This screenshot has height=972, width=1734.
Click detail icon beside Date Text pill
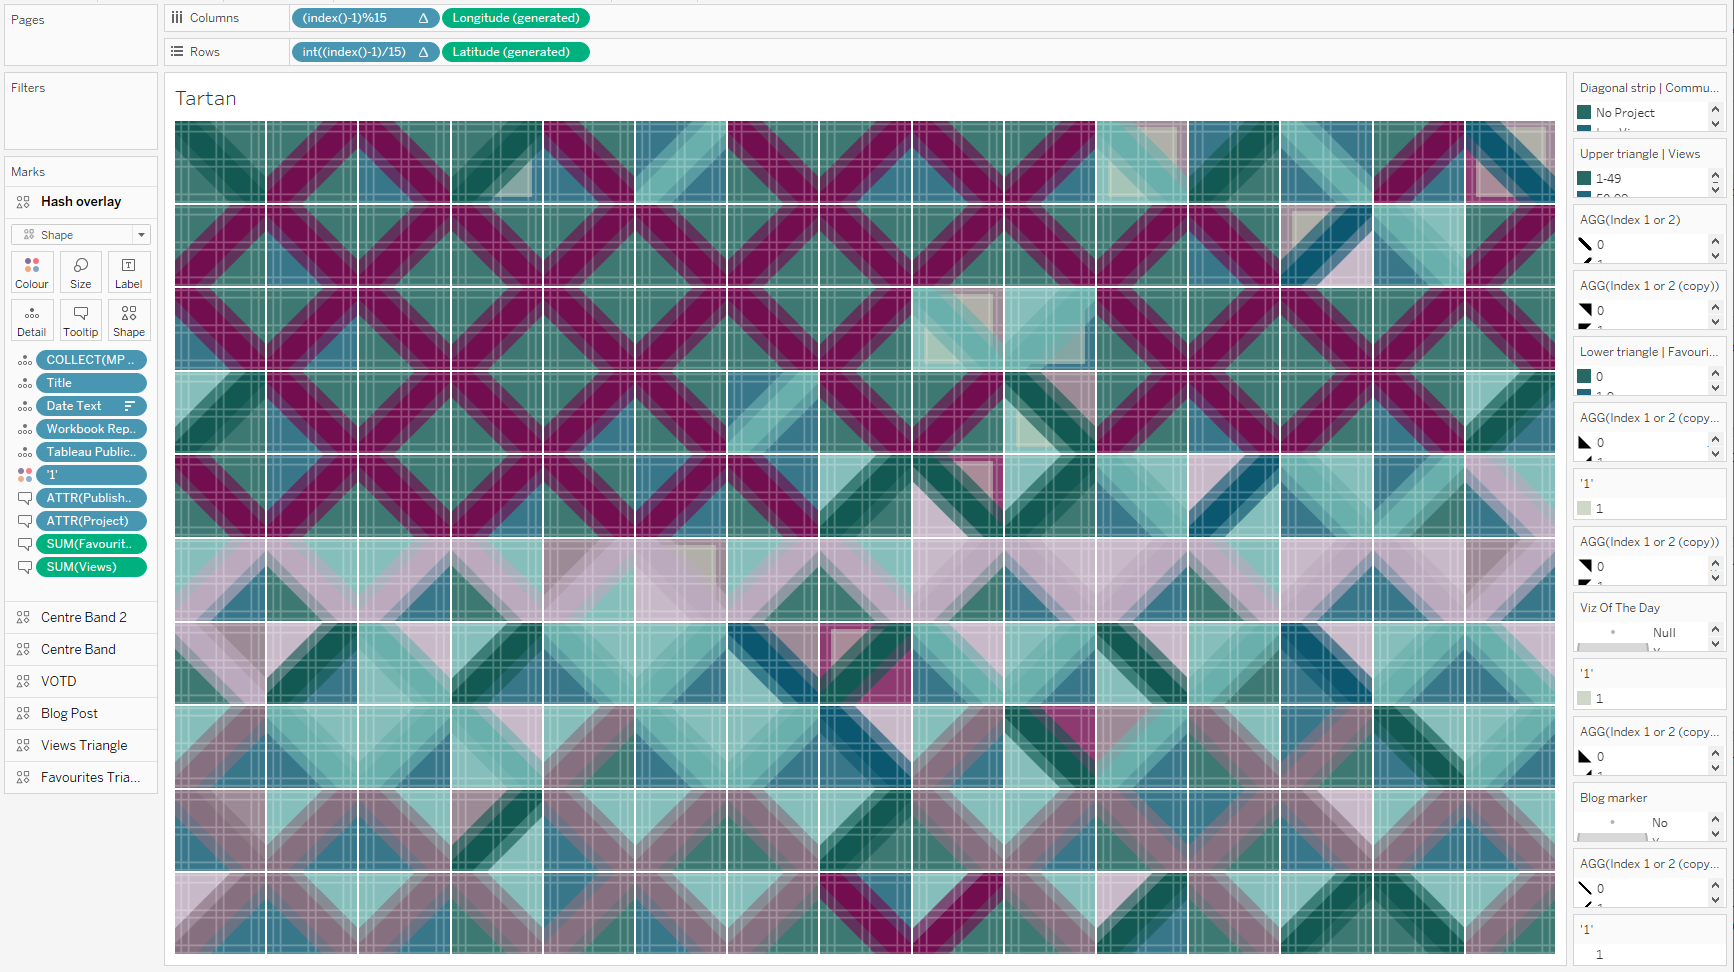[x=25, y=406]
